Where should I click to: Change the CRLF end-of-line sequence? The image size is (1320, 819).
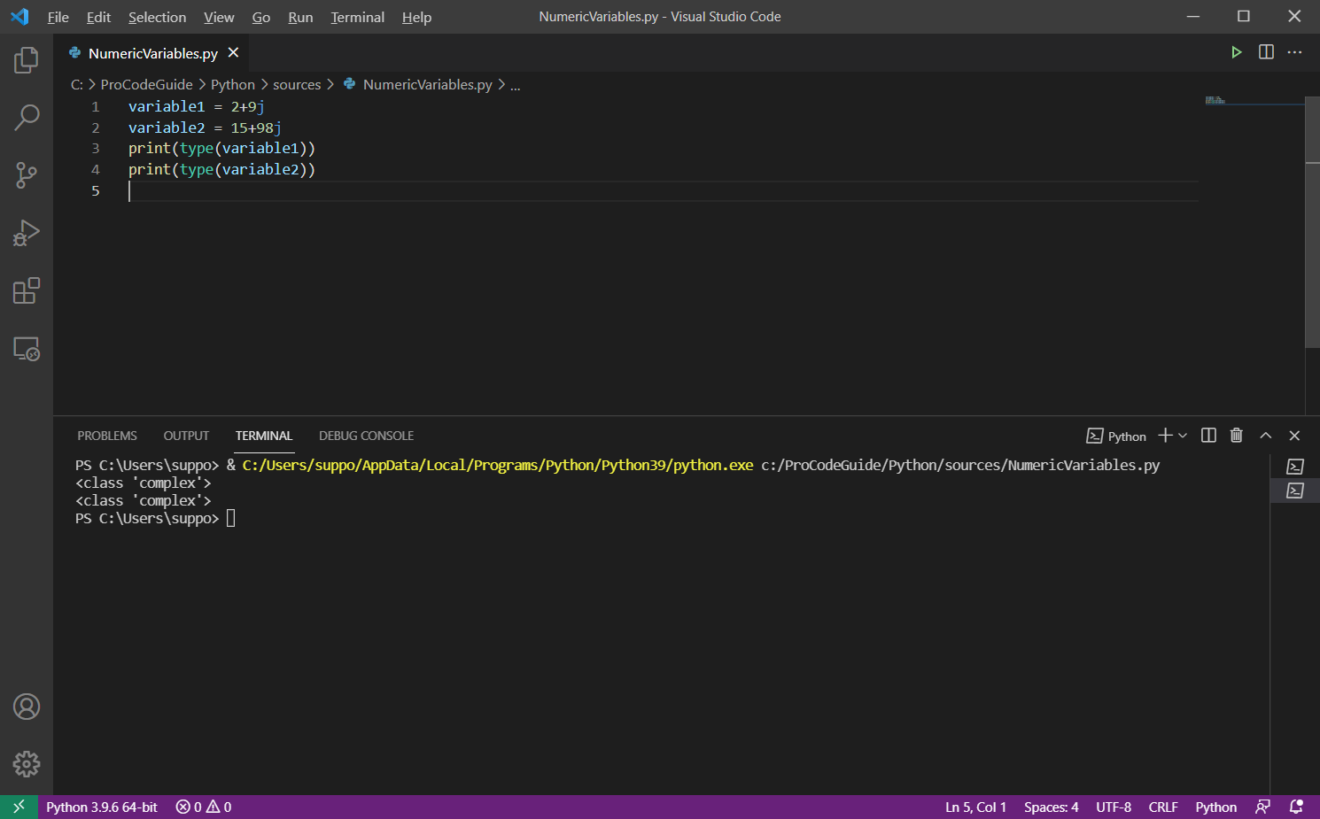pos(1163,807)
